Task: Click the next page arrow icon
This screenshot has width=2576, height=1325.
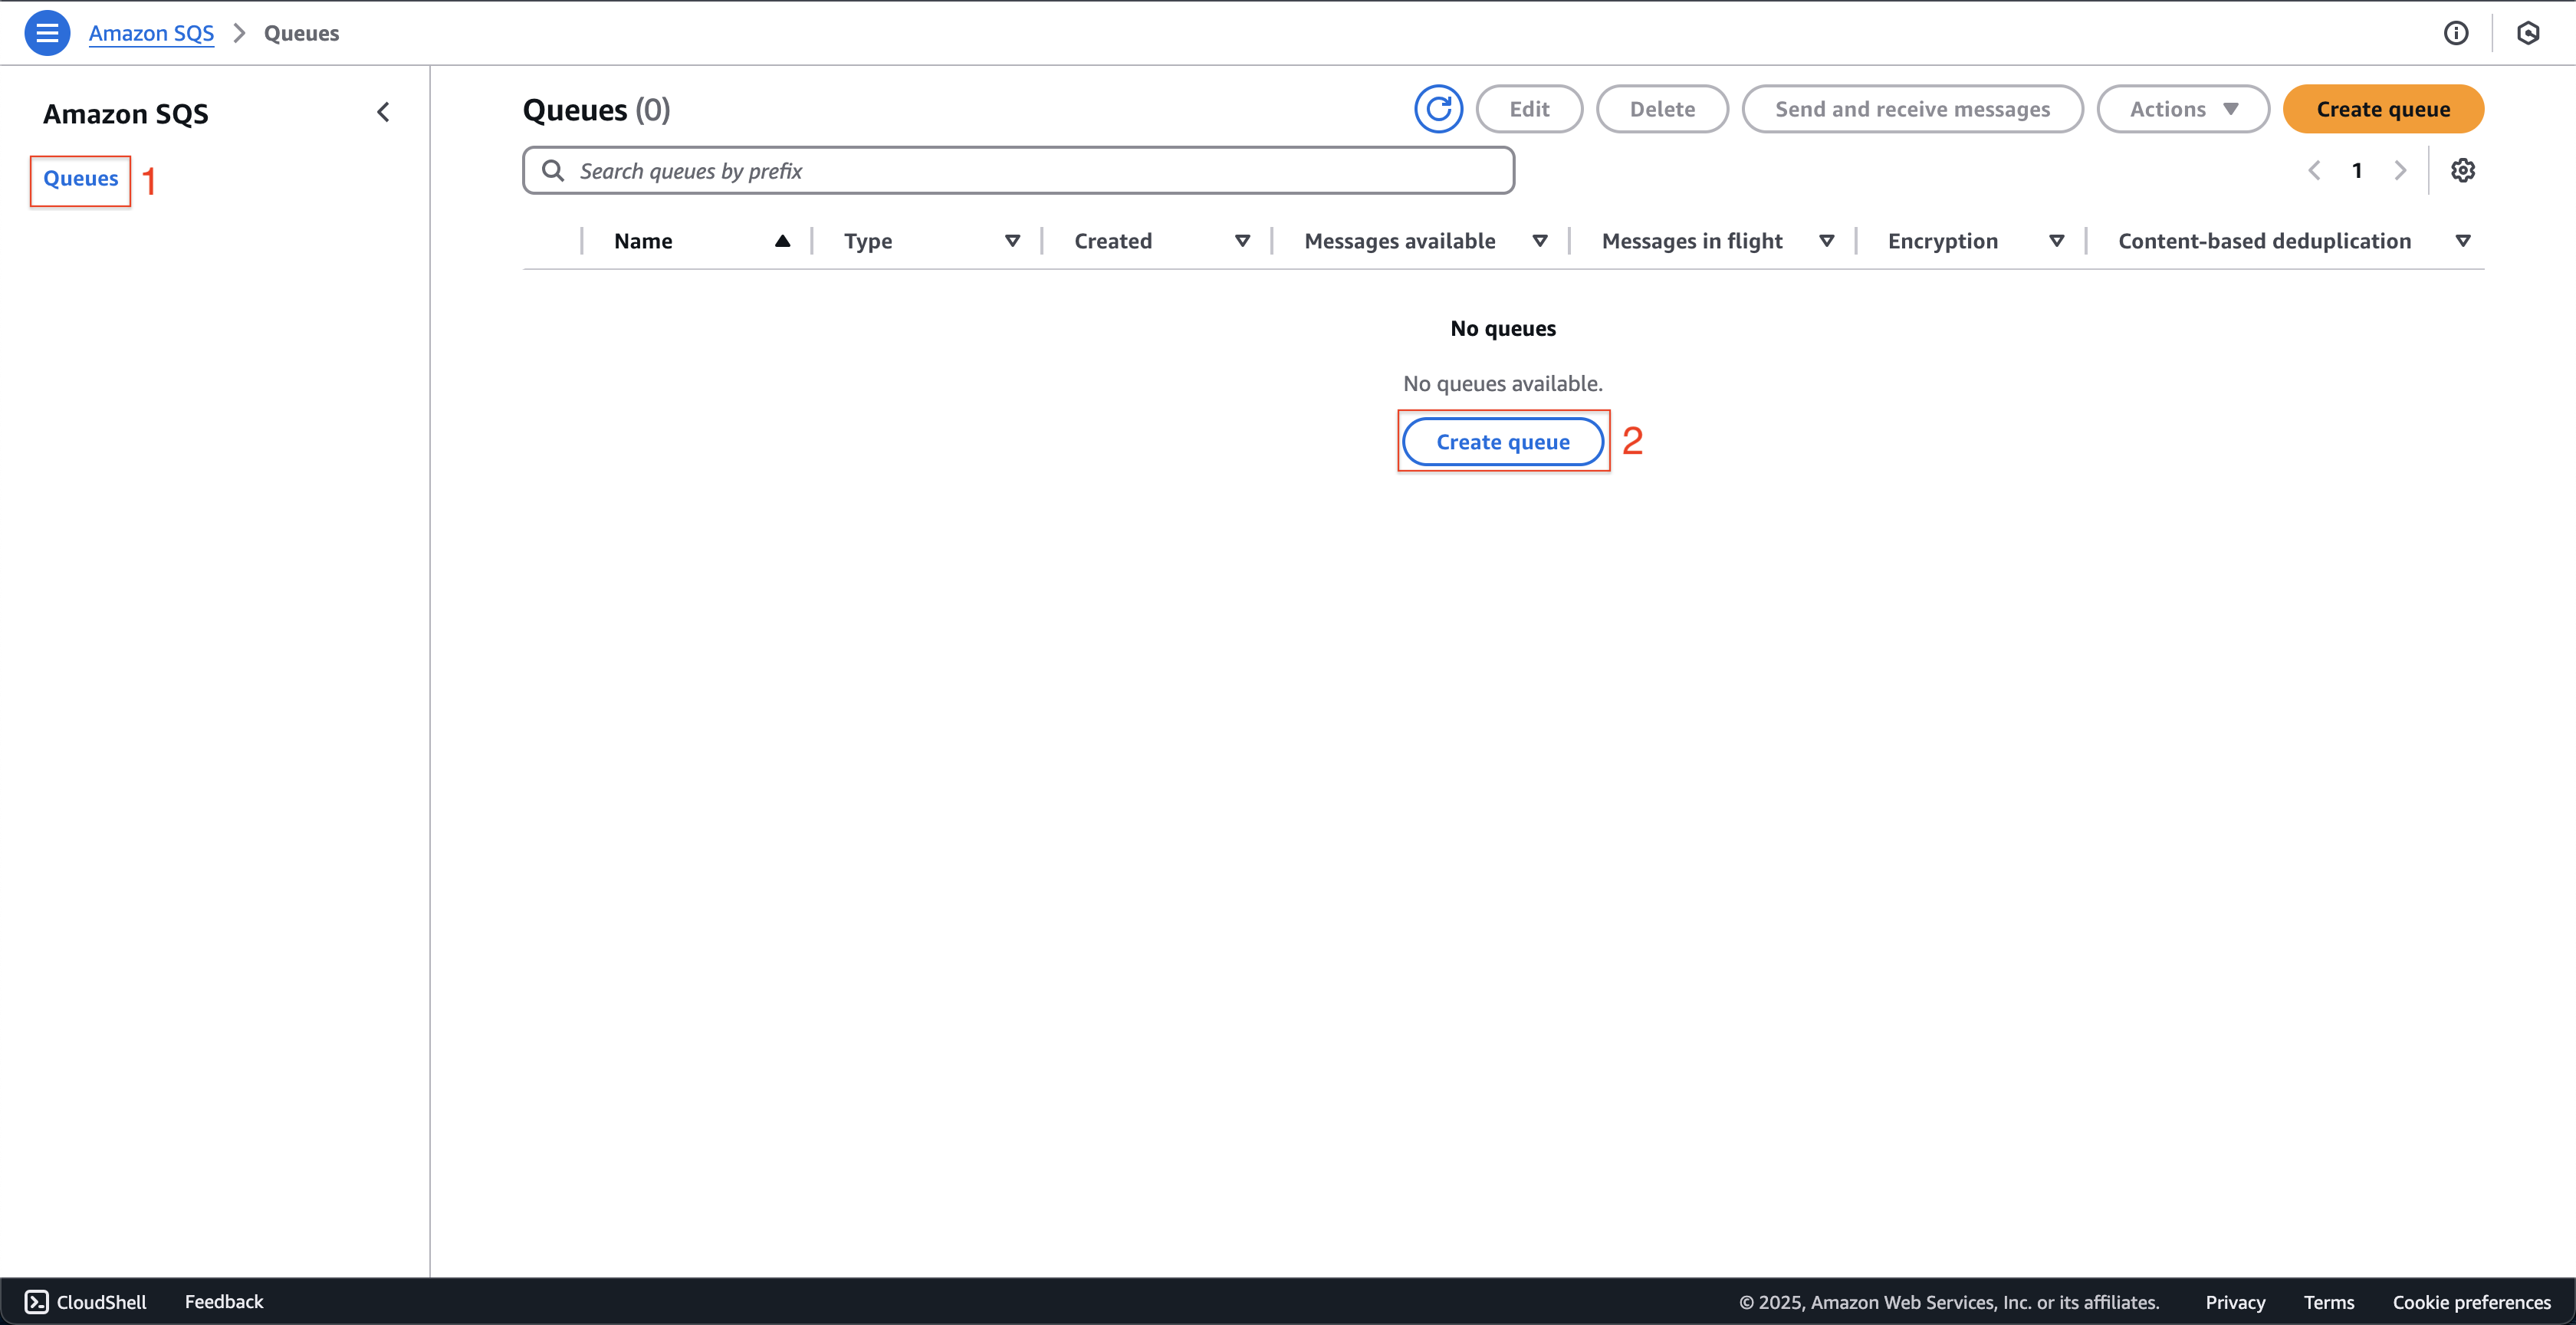Action: pos(2400,169)
